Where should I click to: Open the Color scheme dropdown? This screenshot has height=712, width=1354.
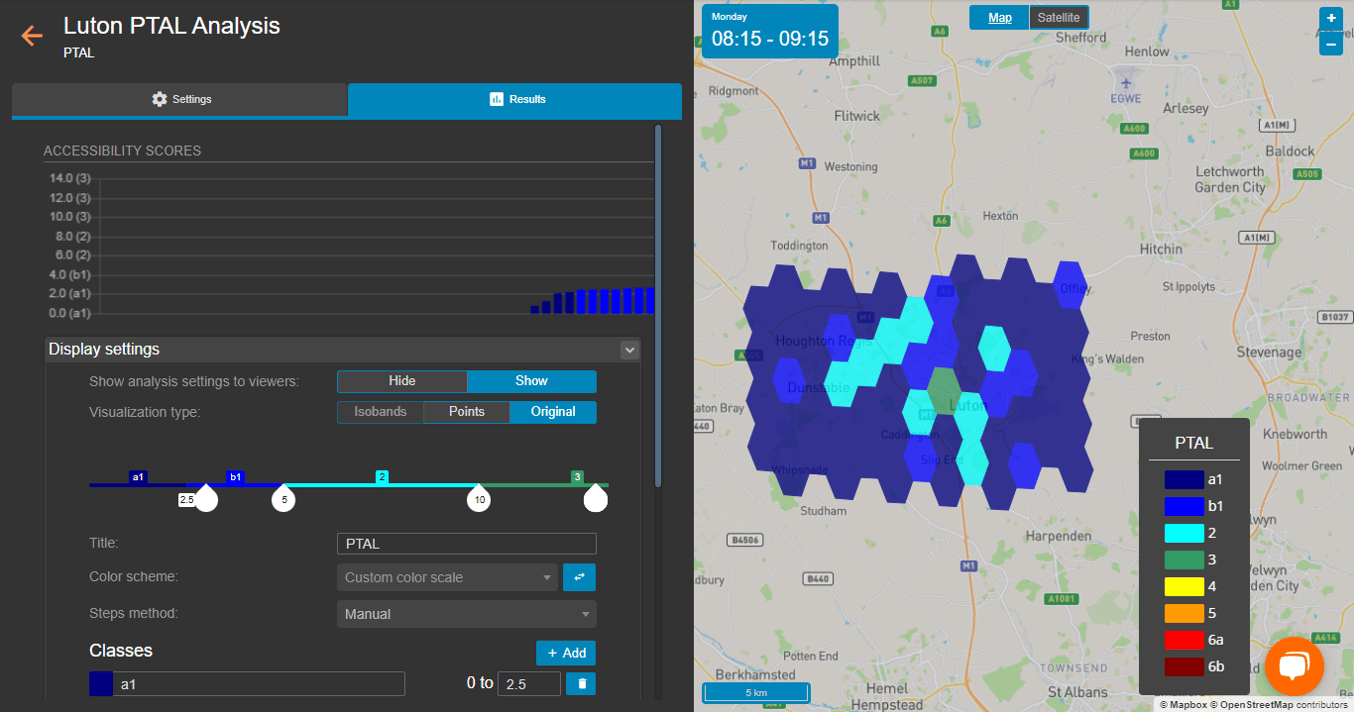(447, 577)
